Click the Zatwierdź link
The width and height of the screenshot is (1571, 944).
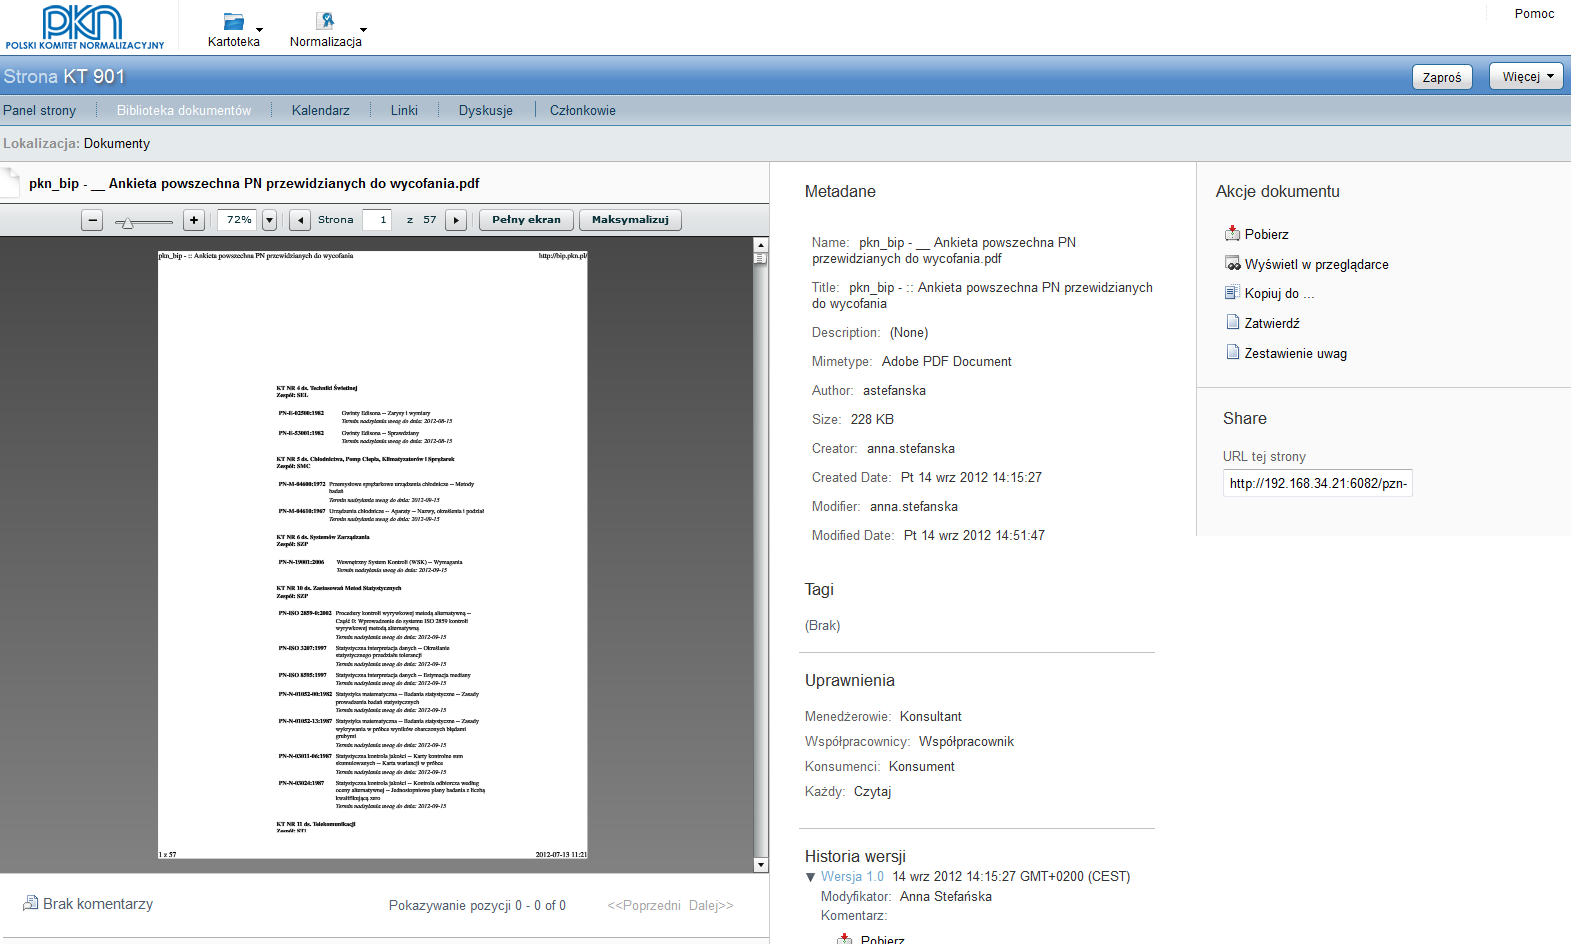[x=1272, y=323]
